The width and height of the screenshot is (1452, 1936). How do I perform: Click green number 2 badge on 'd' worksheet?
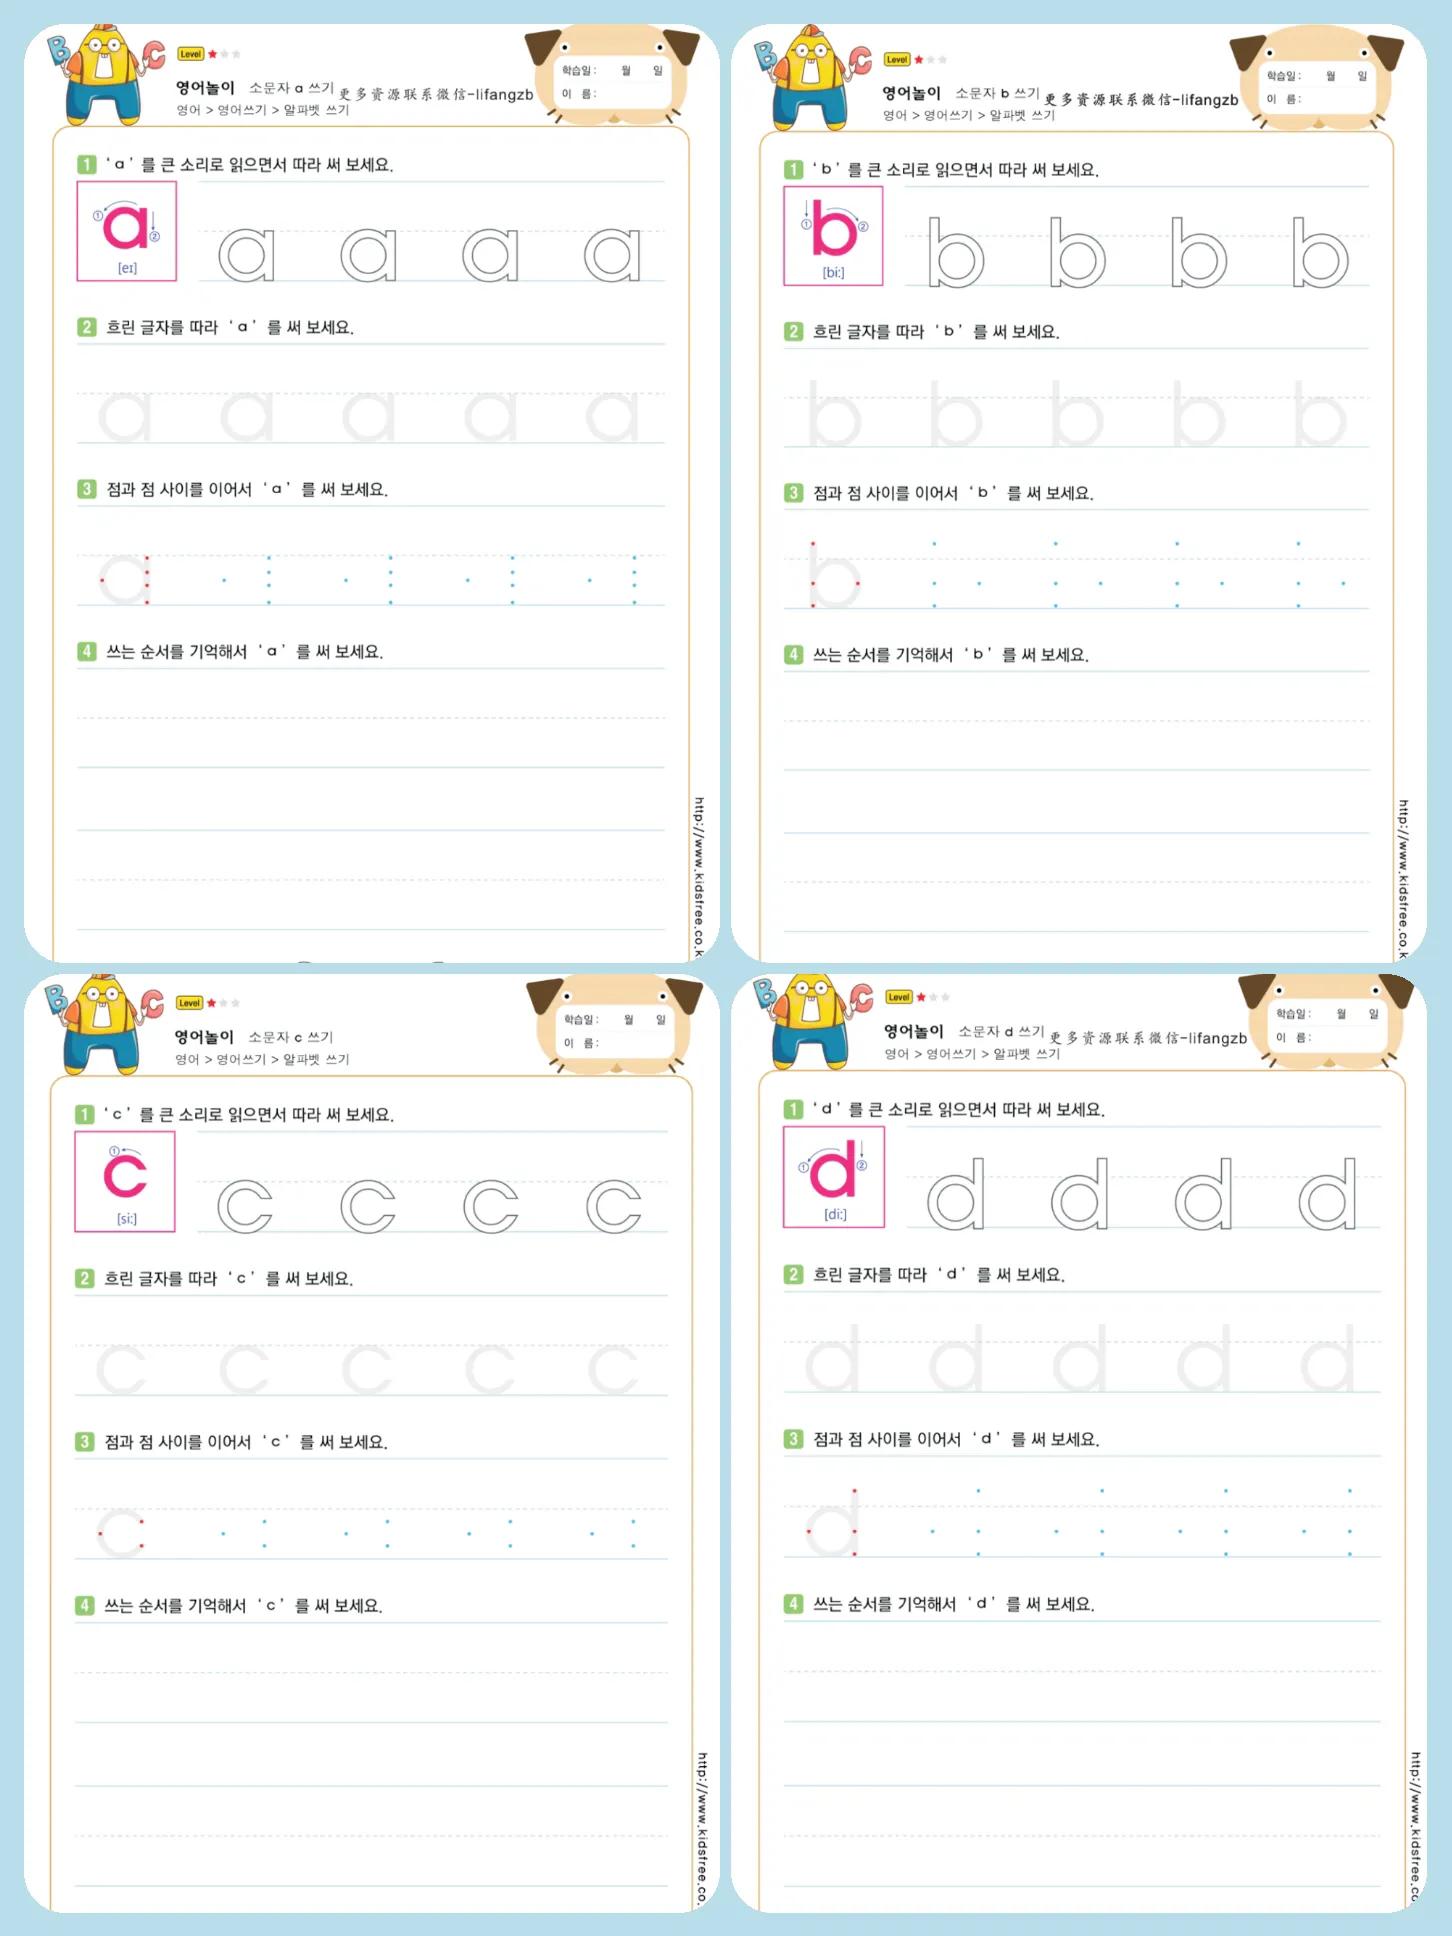793,1275
